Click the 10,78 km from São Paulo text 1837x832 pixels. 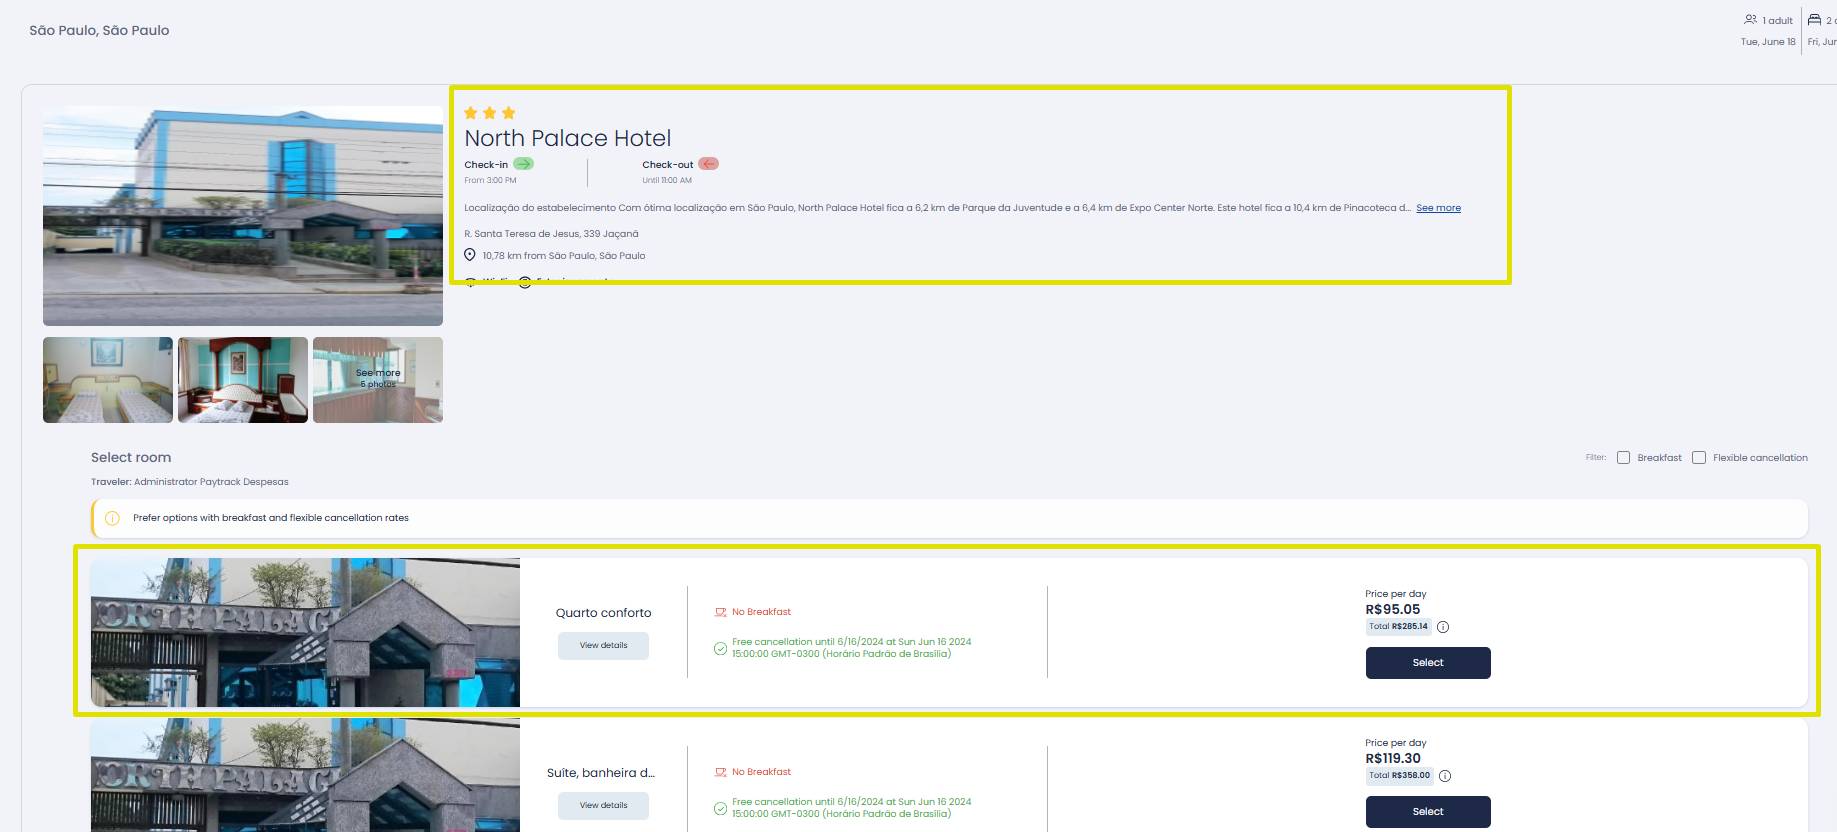[x=564, y=256]
